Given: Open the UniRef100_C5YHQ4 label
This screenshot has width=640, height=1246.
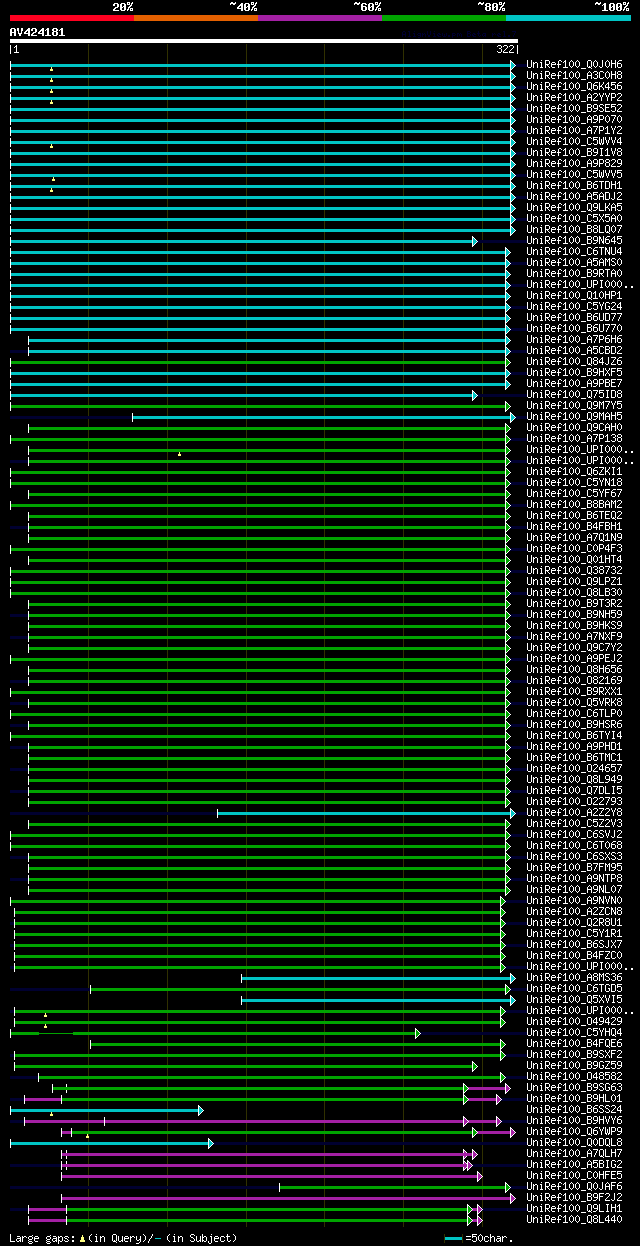Looking at the screenshot, I should (574, 1032).
